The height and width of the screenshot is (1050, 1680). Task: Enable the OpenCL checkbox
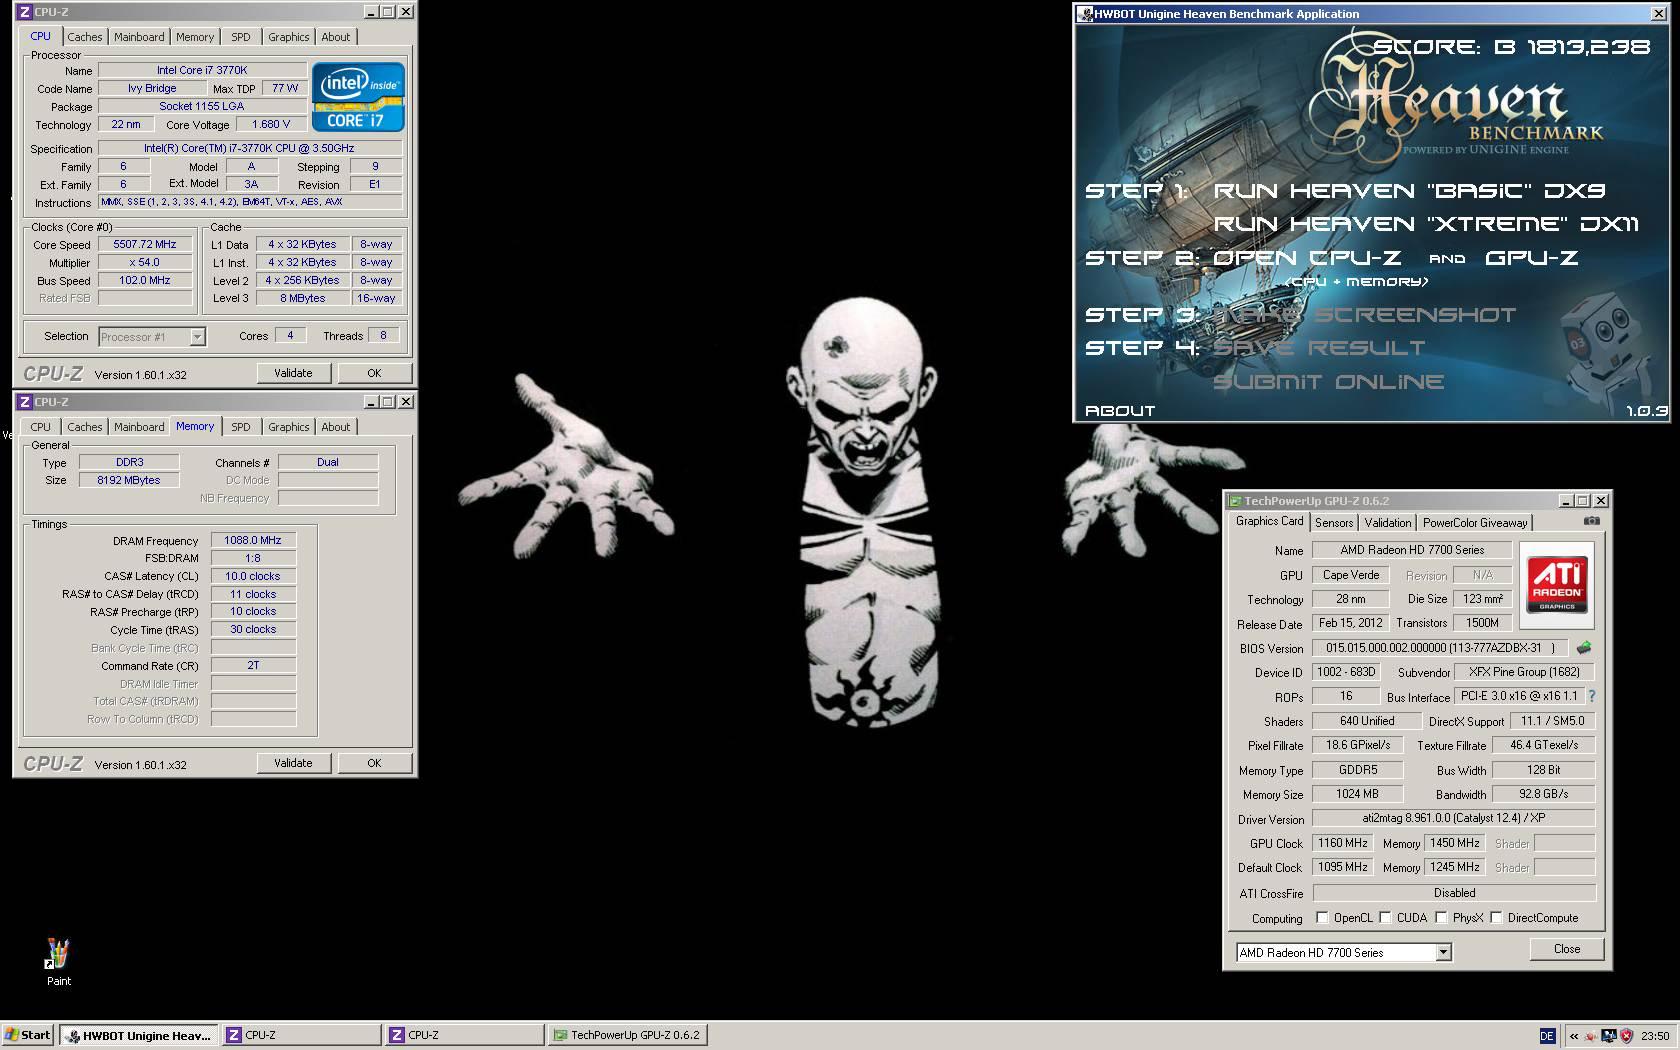pos(1322,917)
